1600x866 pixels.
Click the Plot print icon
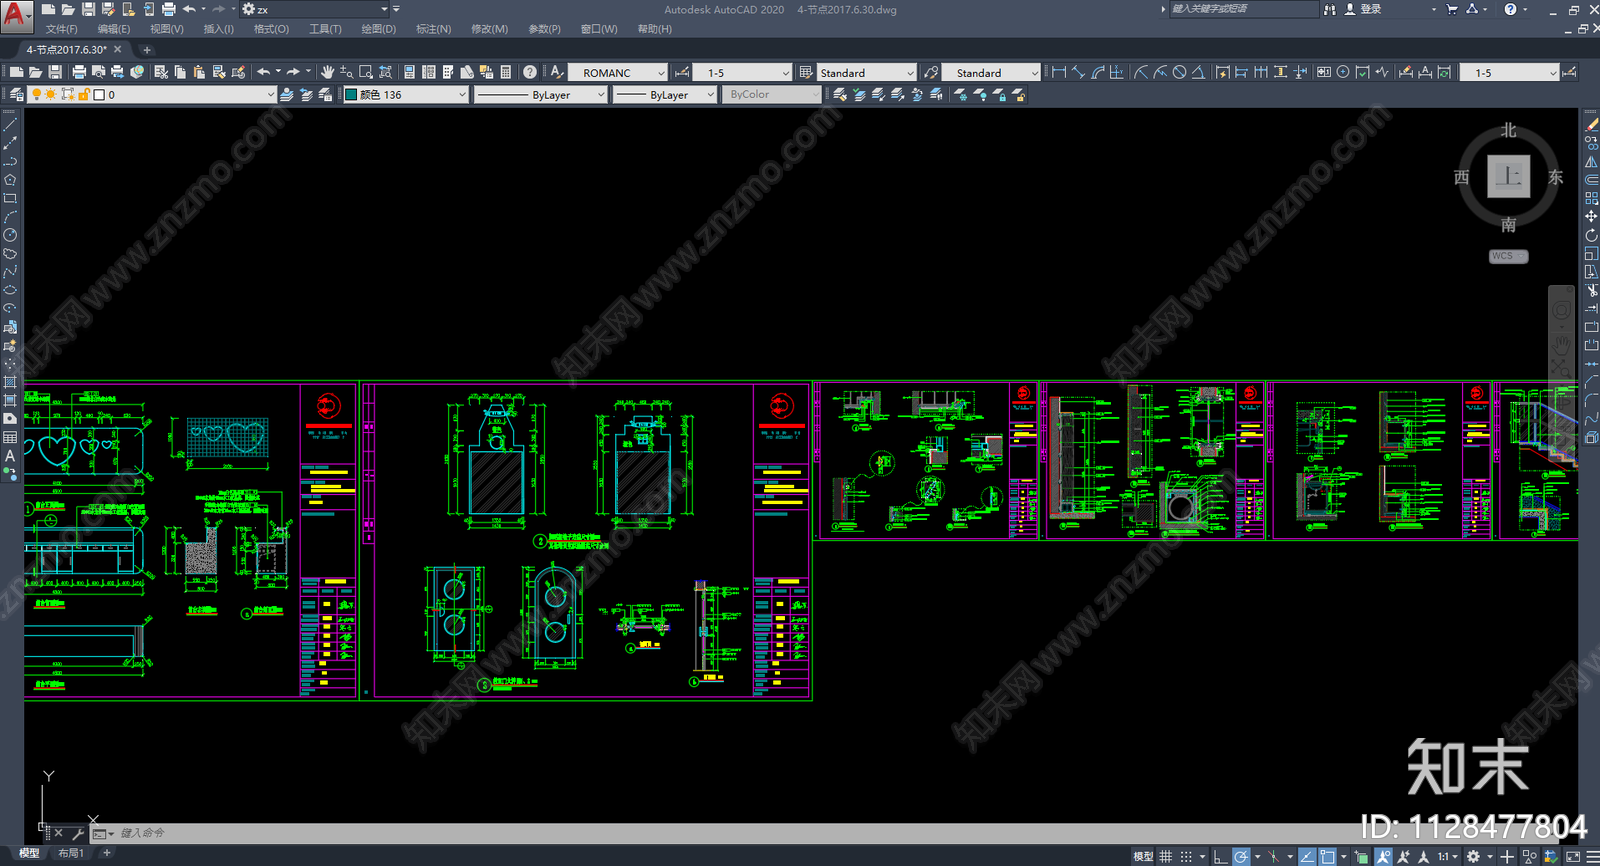(x=79, y=72)
